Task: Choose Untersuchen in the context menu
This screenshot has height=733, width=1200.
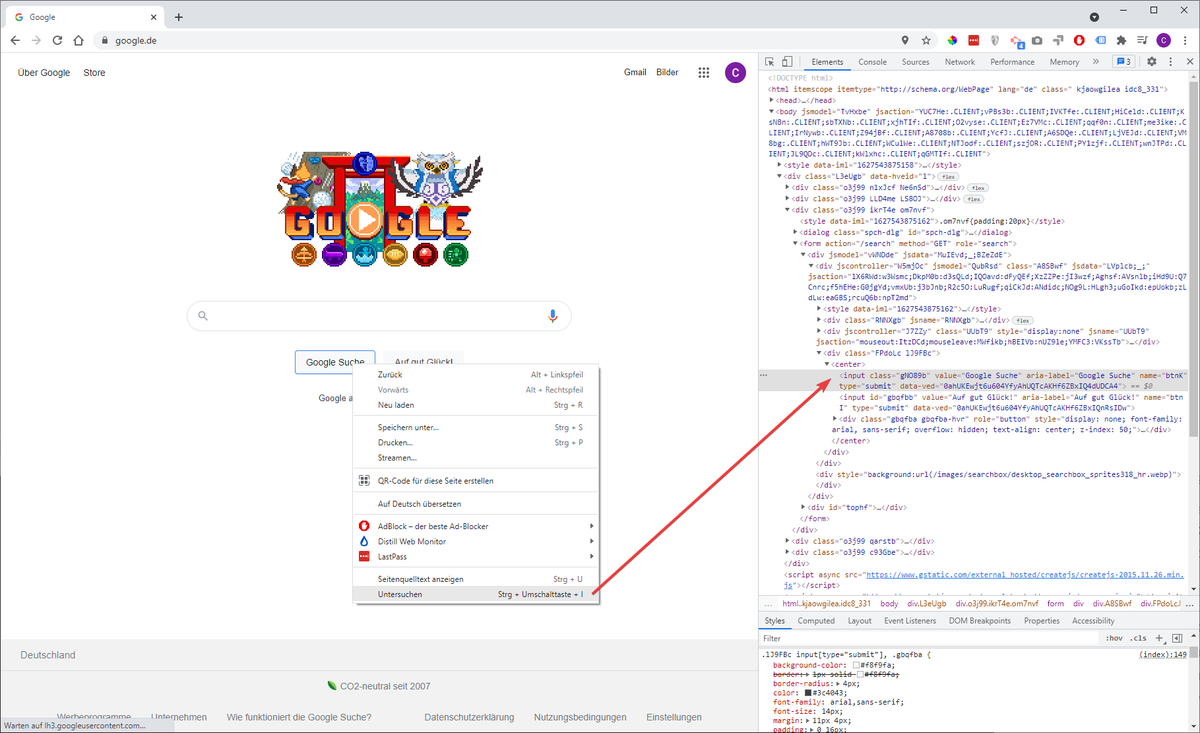Action: click(475, 594)
